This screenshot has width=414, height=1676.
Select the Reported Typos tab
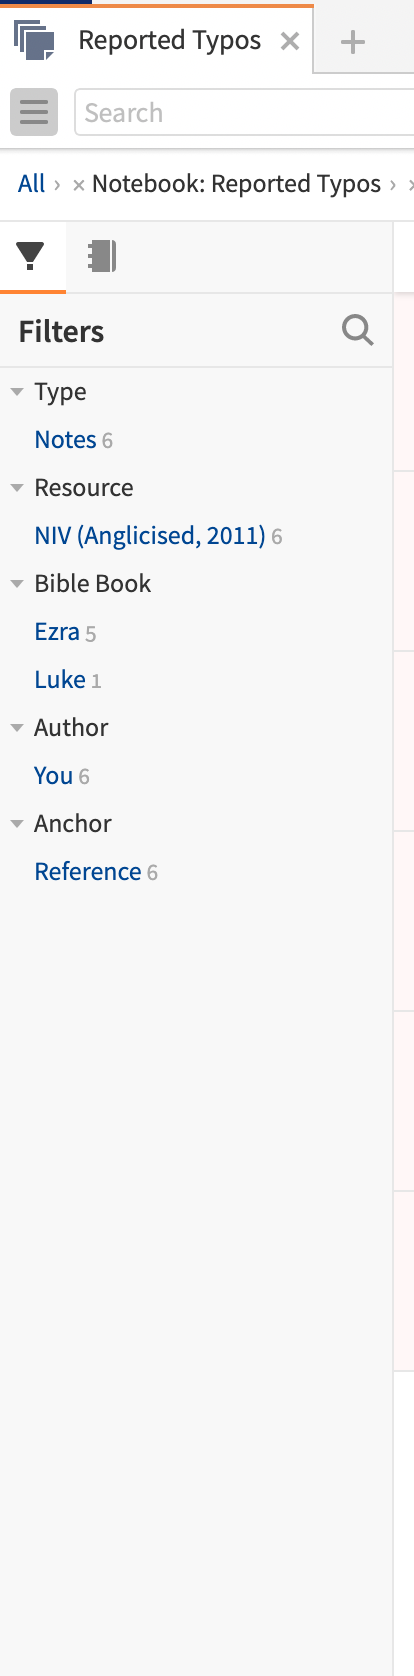tap(170, 40)
